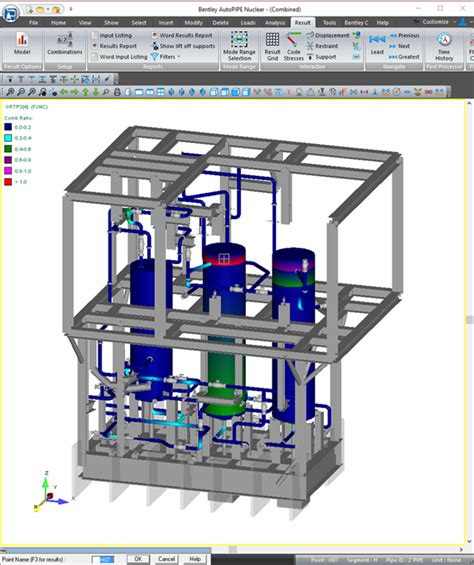
Task: Switch to the Loads ribbon tab
Action: [x=248, y=23]
